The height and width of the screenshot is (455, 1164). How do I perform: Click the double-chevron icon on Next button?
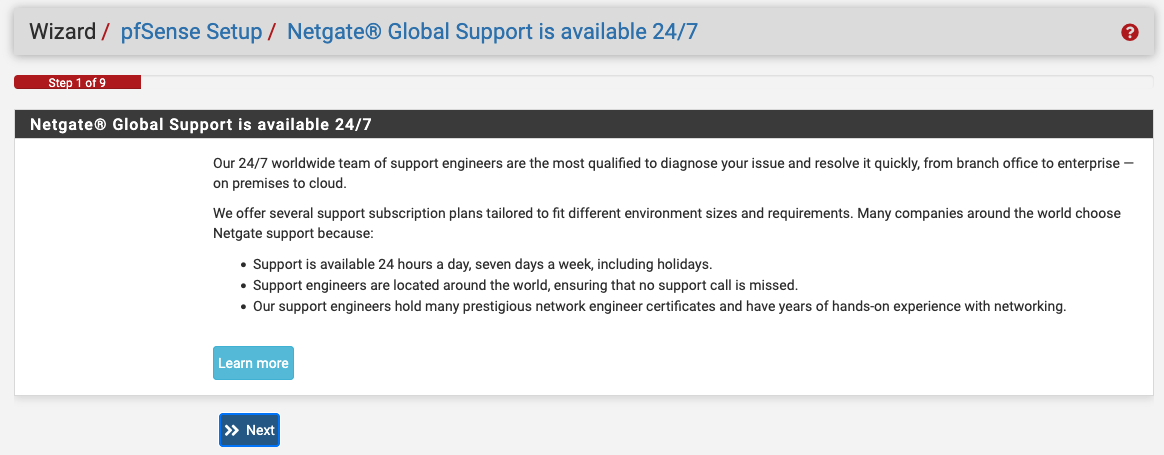(x=232, y=430)
